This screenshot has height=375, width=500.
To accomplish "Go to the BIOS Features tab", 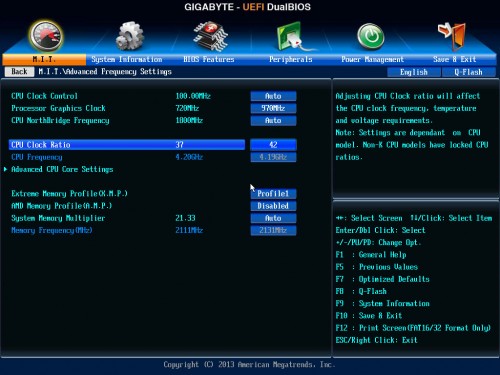I will pyautogui.click(x=209, y=59).
